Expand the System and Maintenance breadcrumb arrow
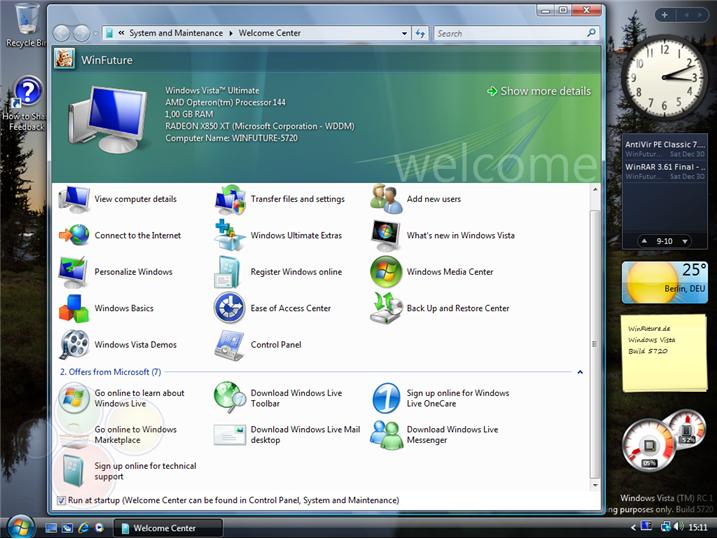The image size is (717, 539). [x=230, y=33]
